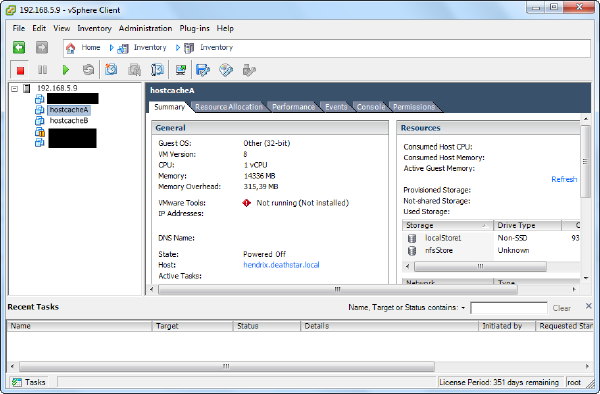The image size is (600, 394).
Task: Click the Target column header
Action: [x=192, y=326]
